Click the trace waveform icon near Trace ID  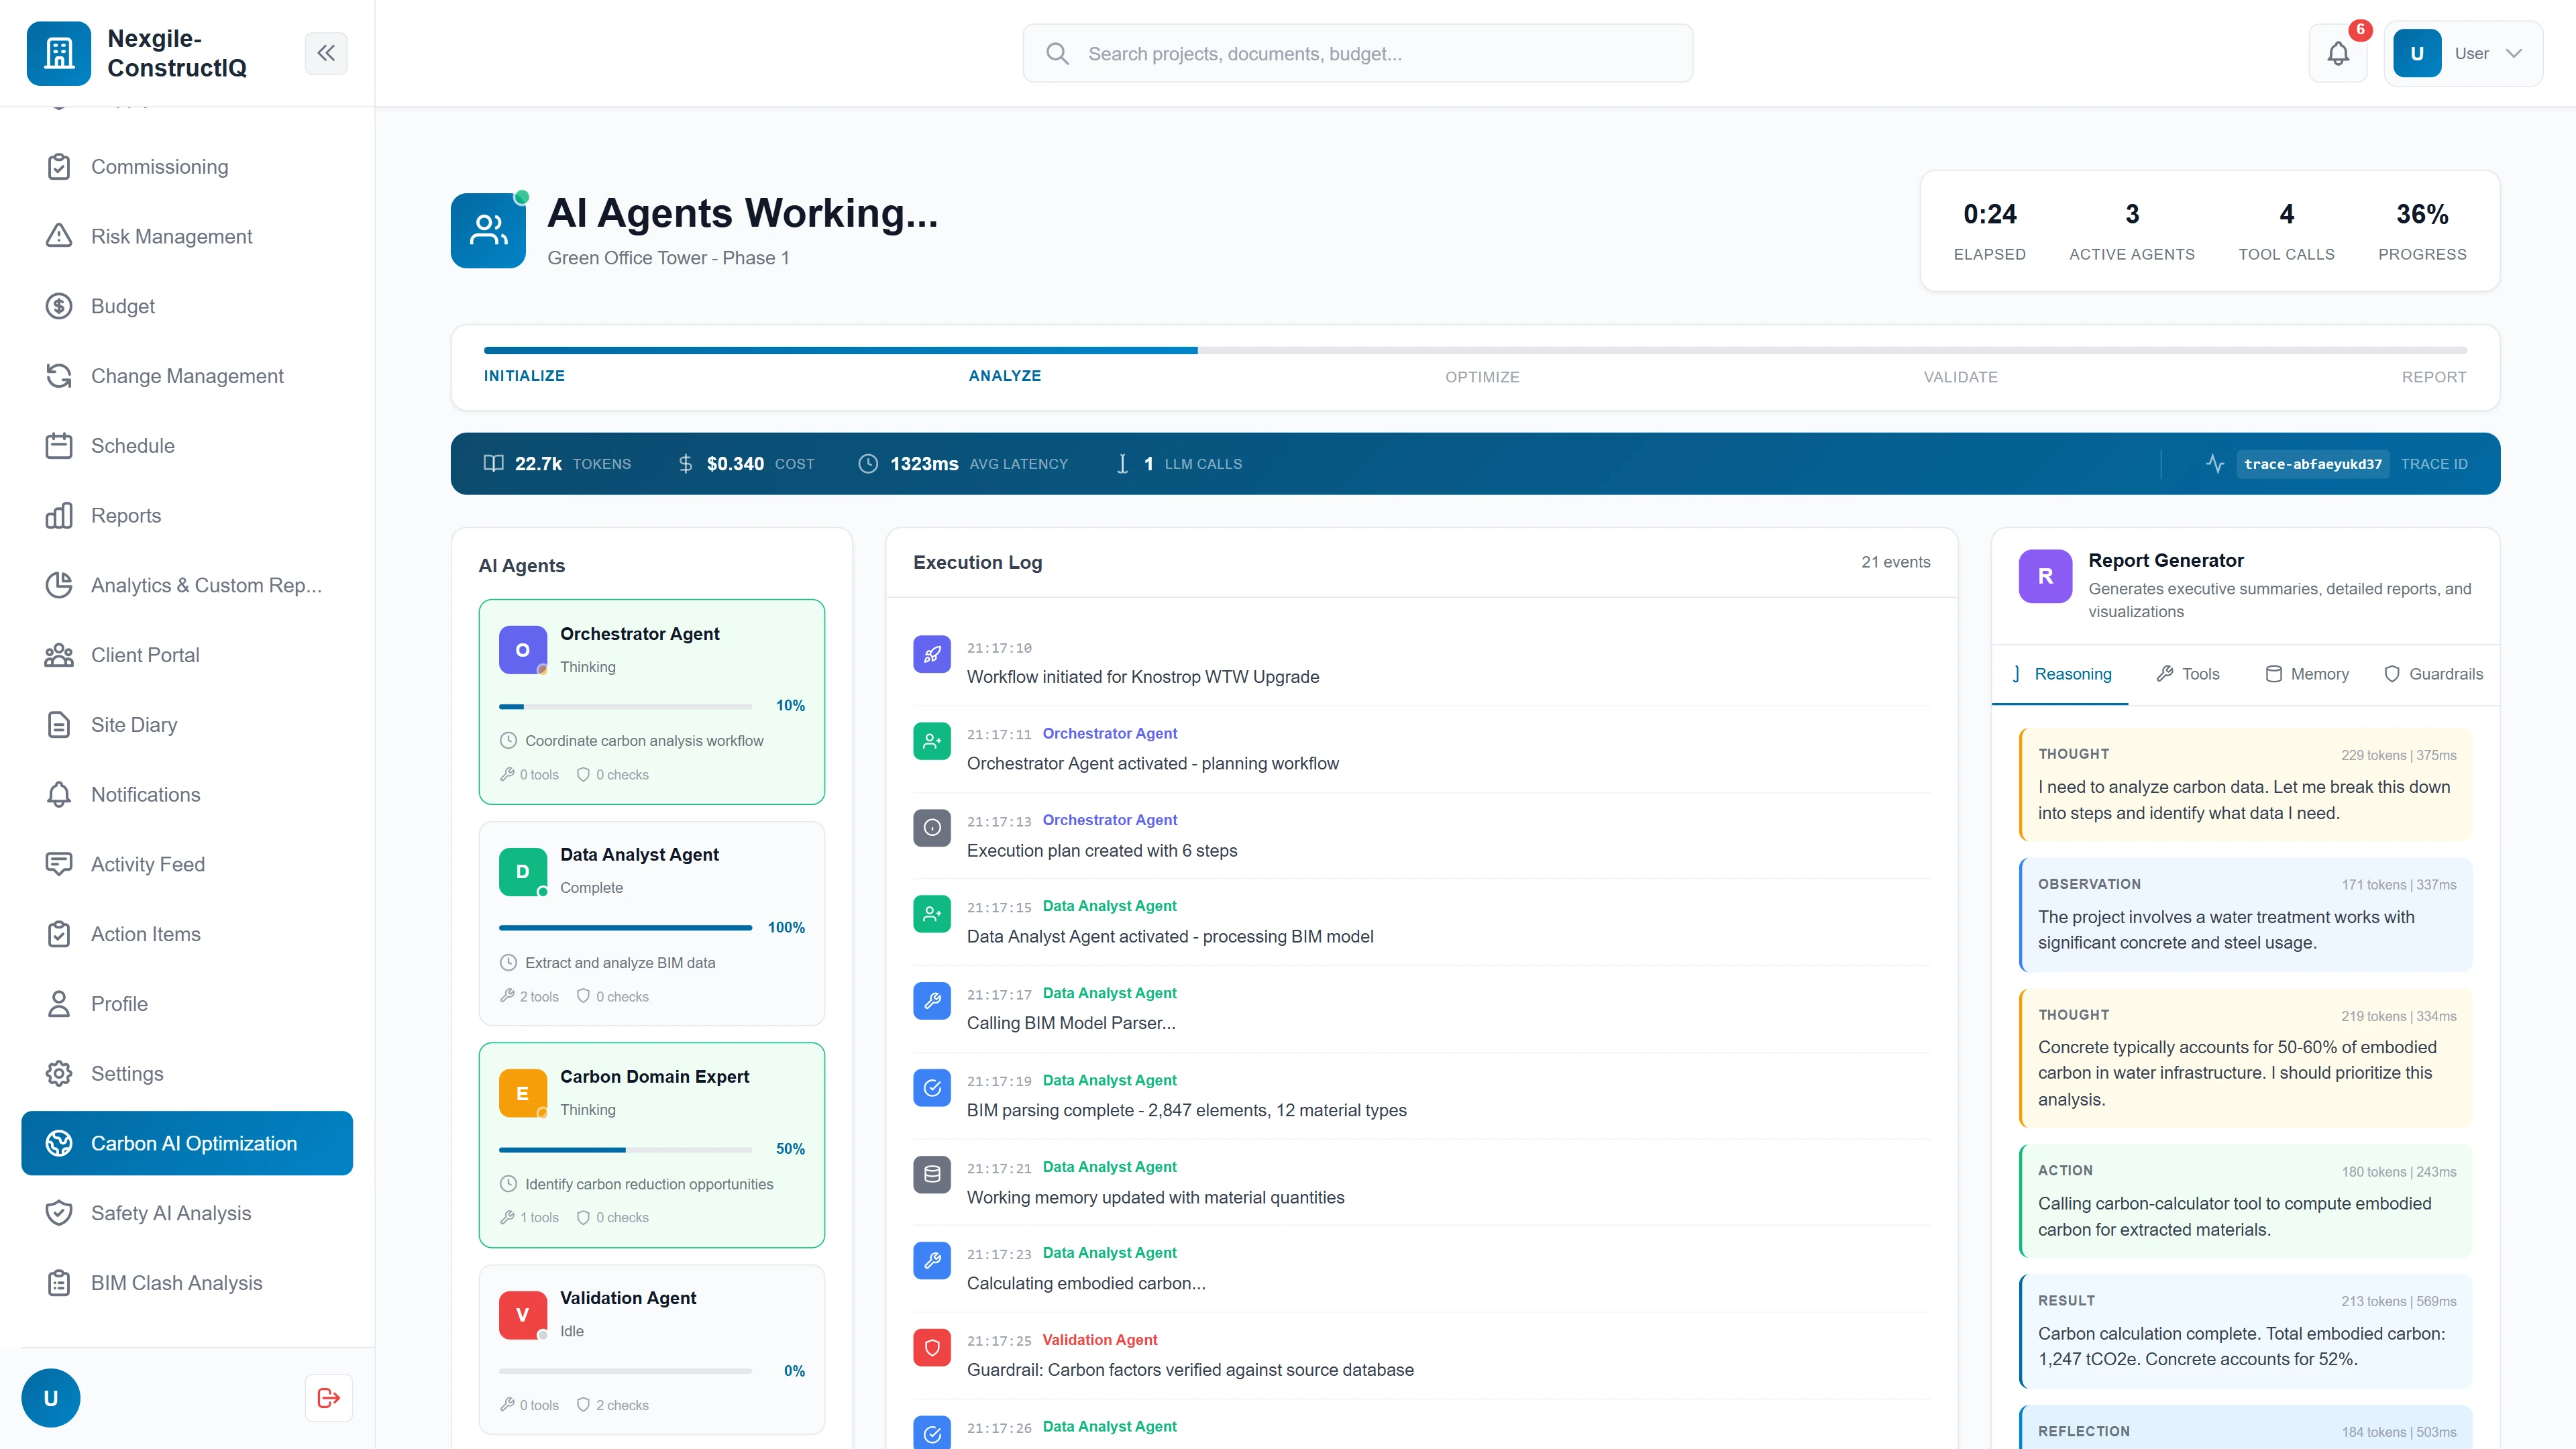tap(2216, 463)
